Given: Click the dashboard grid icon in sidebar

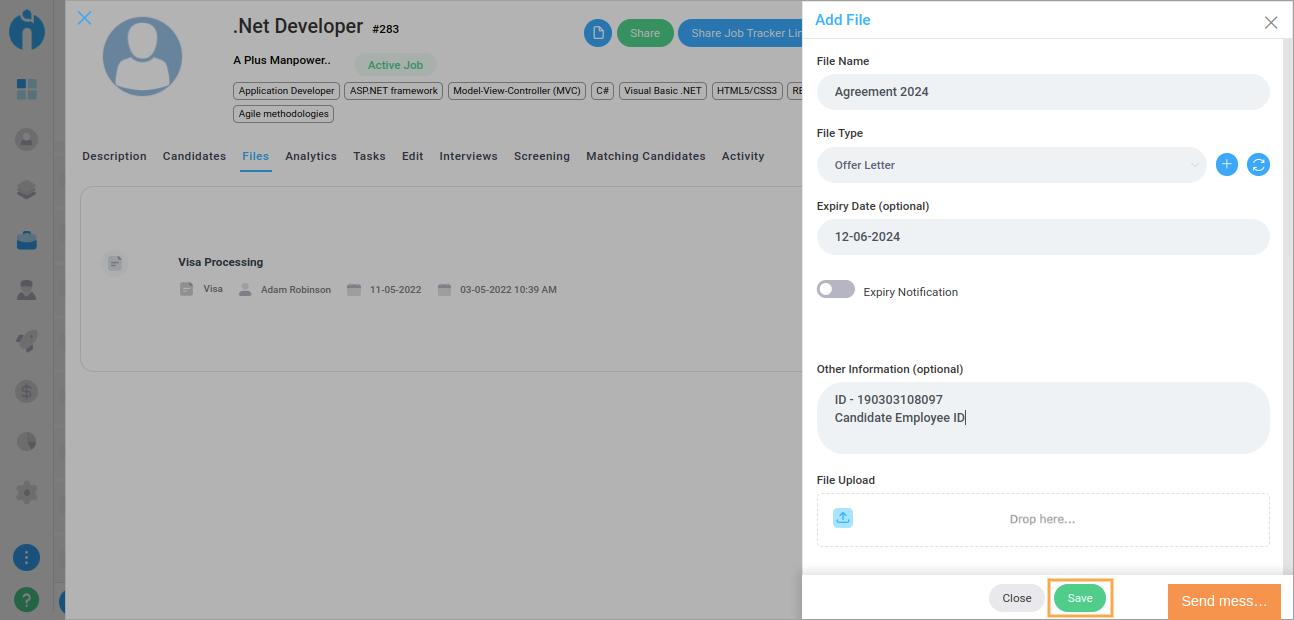Looking at the screenshot, I should point(27,89).
